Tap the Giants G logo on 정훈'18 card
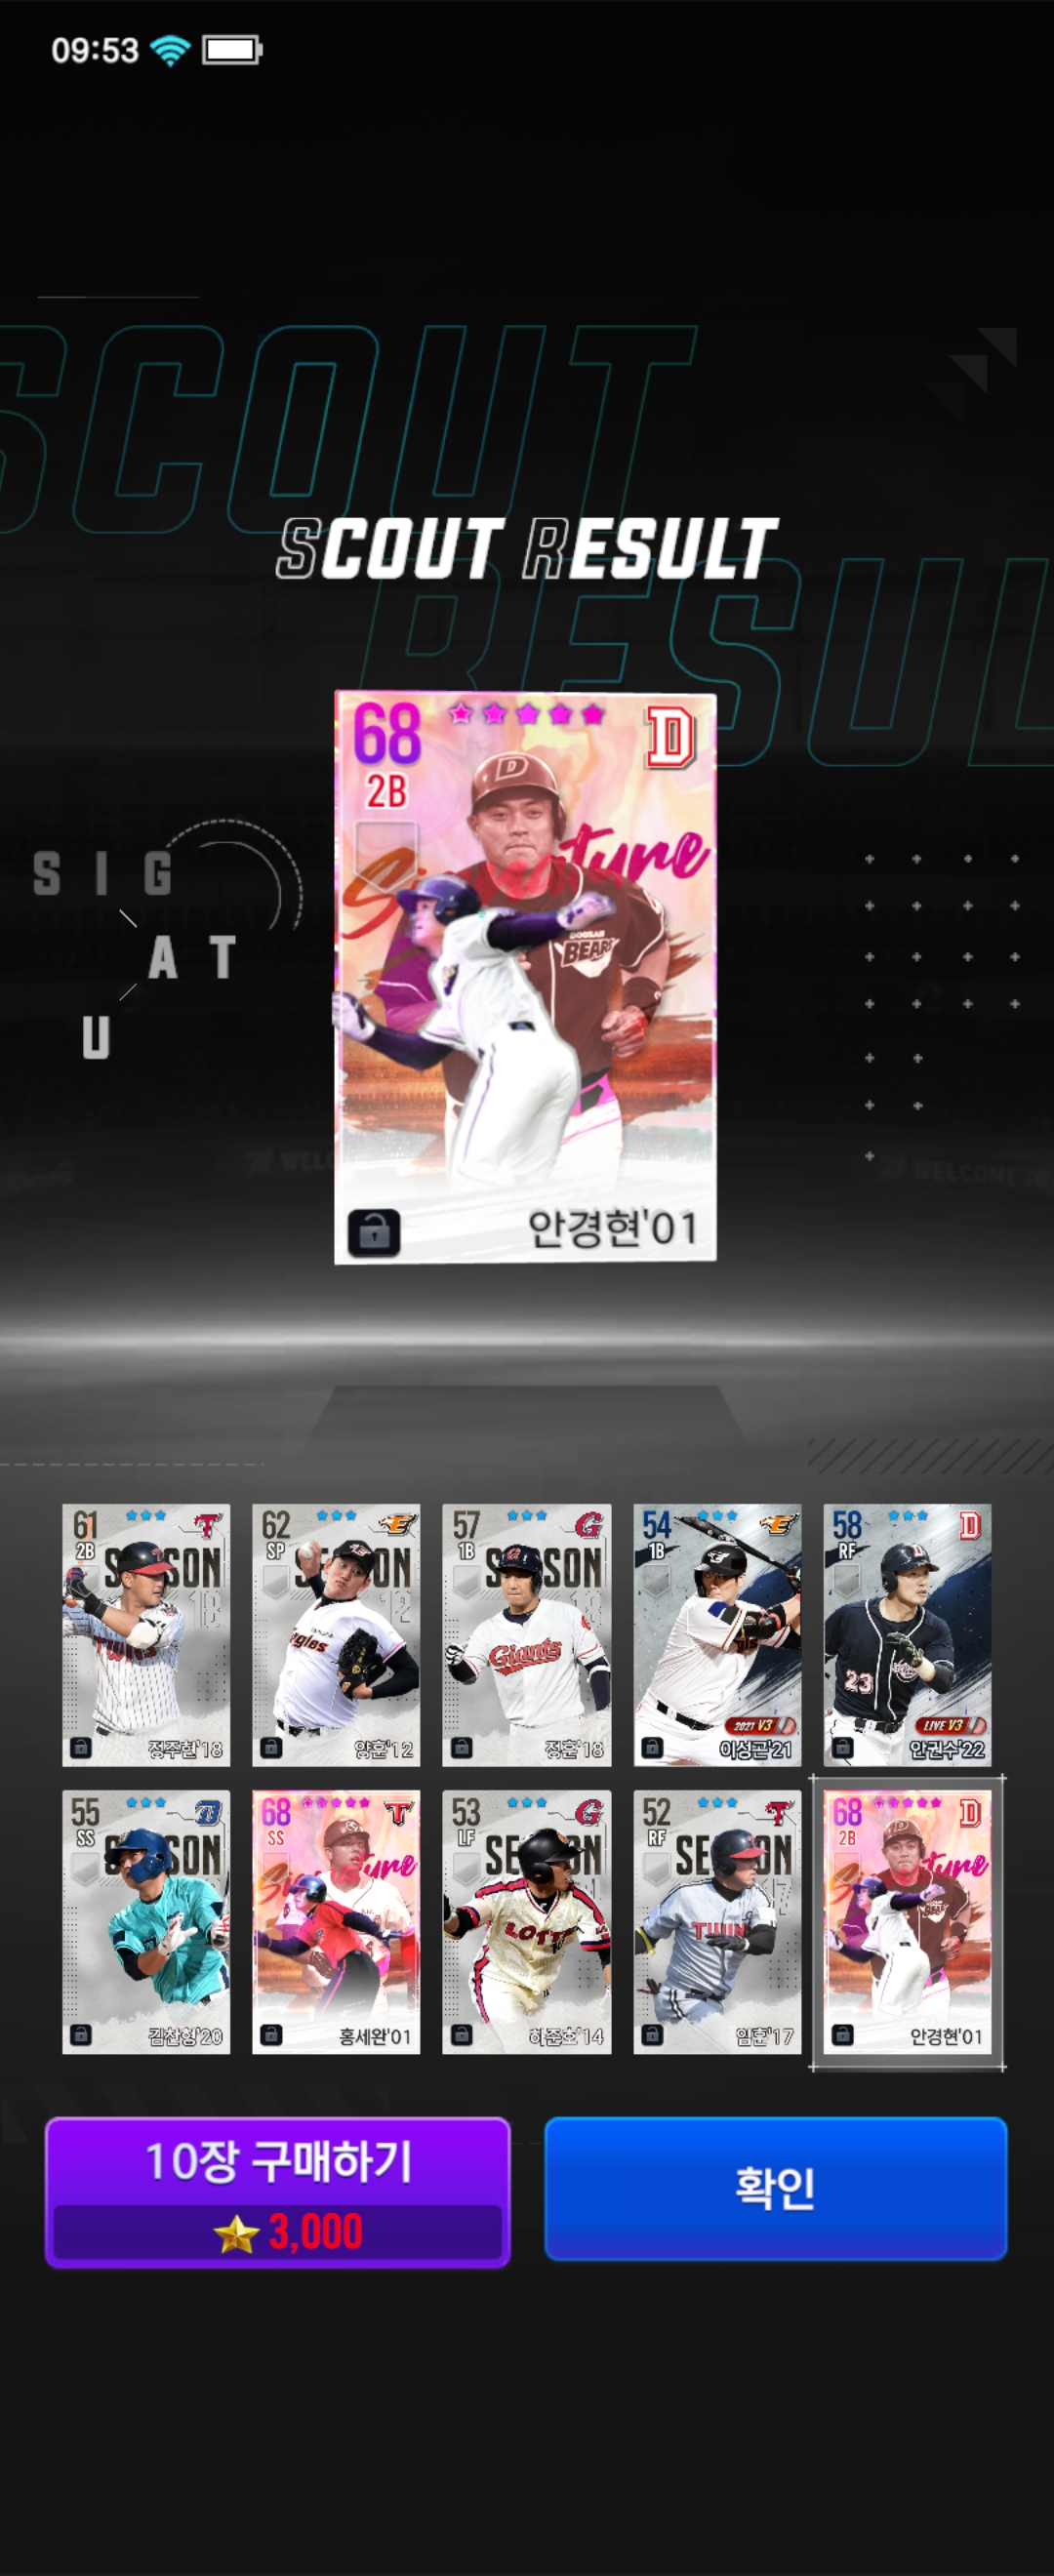This screenshot has height=2576, width=1054. click(588, 1524)
